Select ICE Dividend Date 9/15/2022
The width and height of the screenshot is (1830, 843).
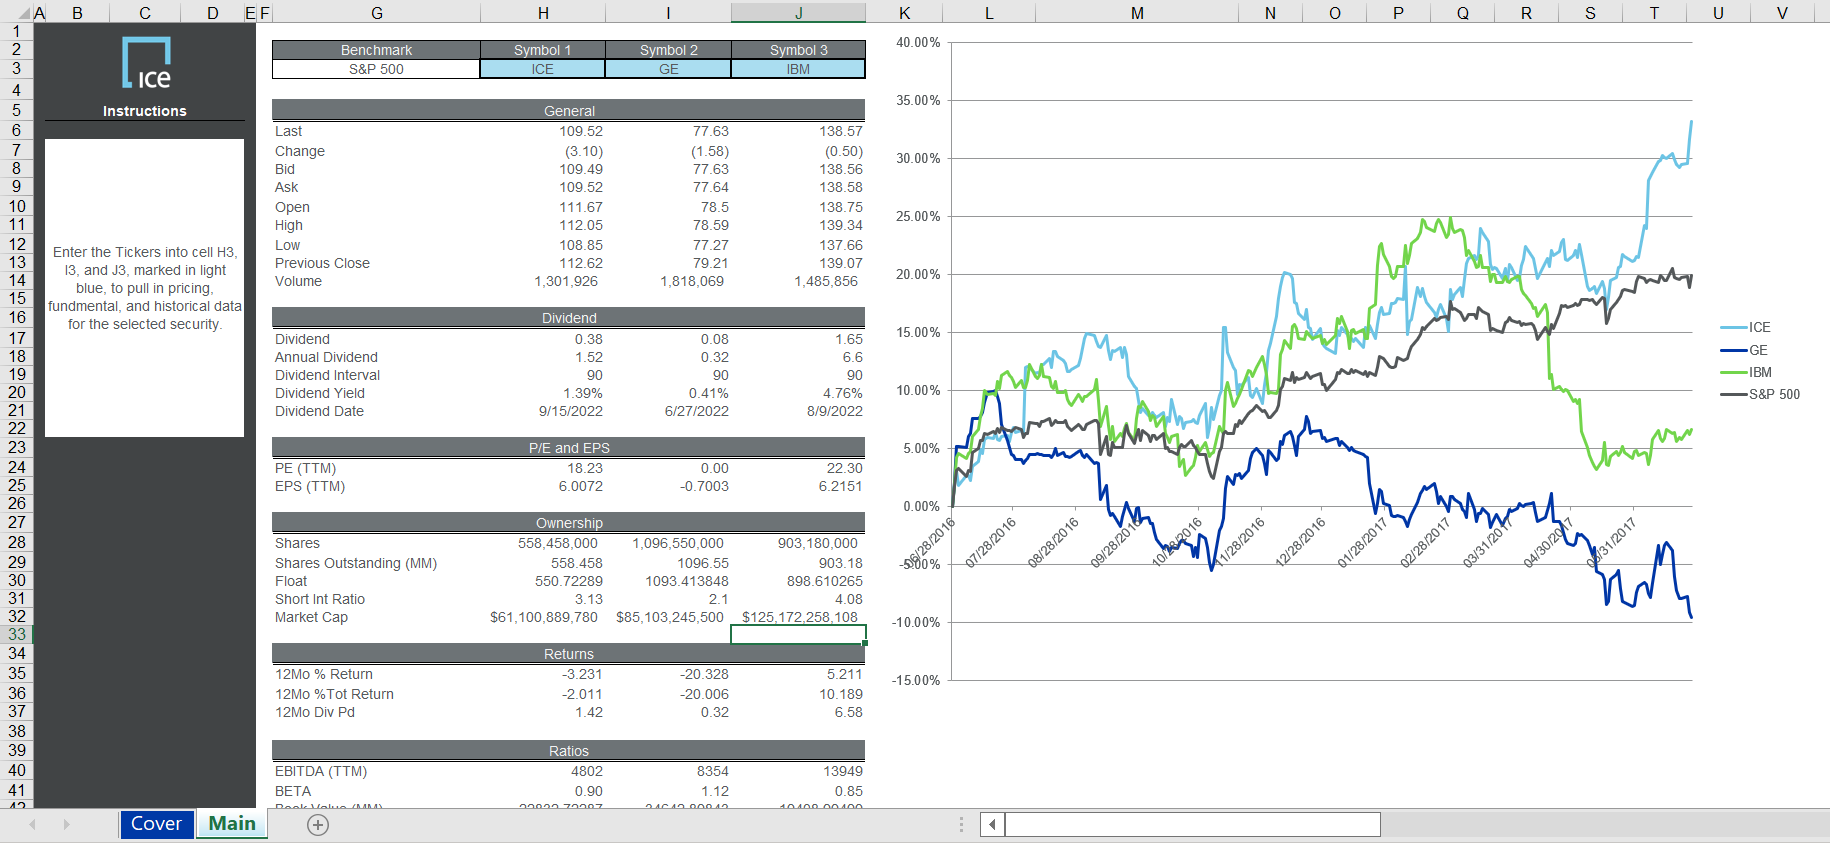(571, 411)
